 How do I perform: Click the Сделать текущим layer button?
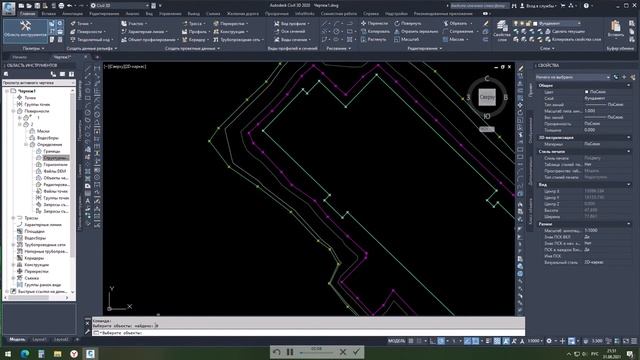[565, 31]
